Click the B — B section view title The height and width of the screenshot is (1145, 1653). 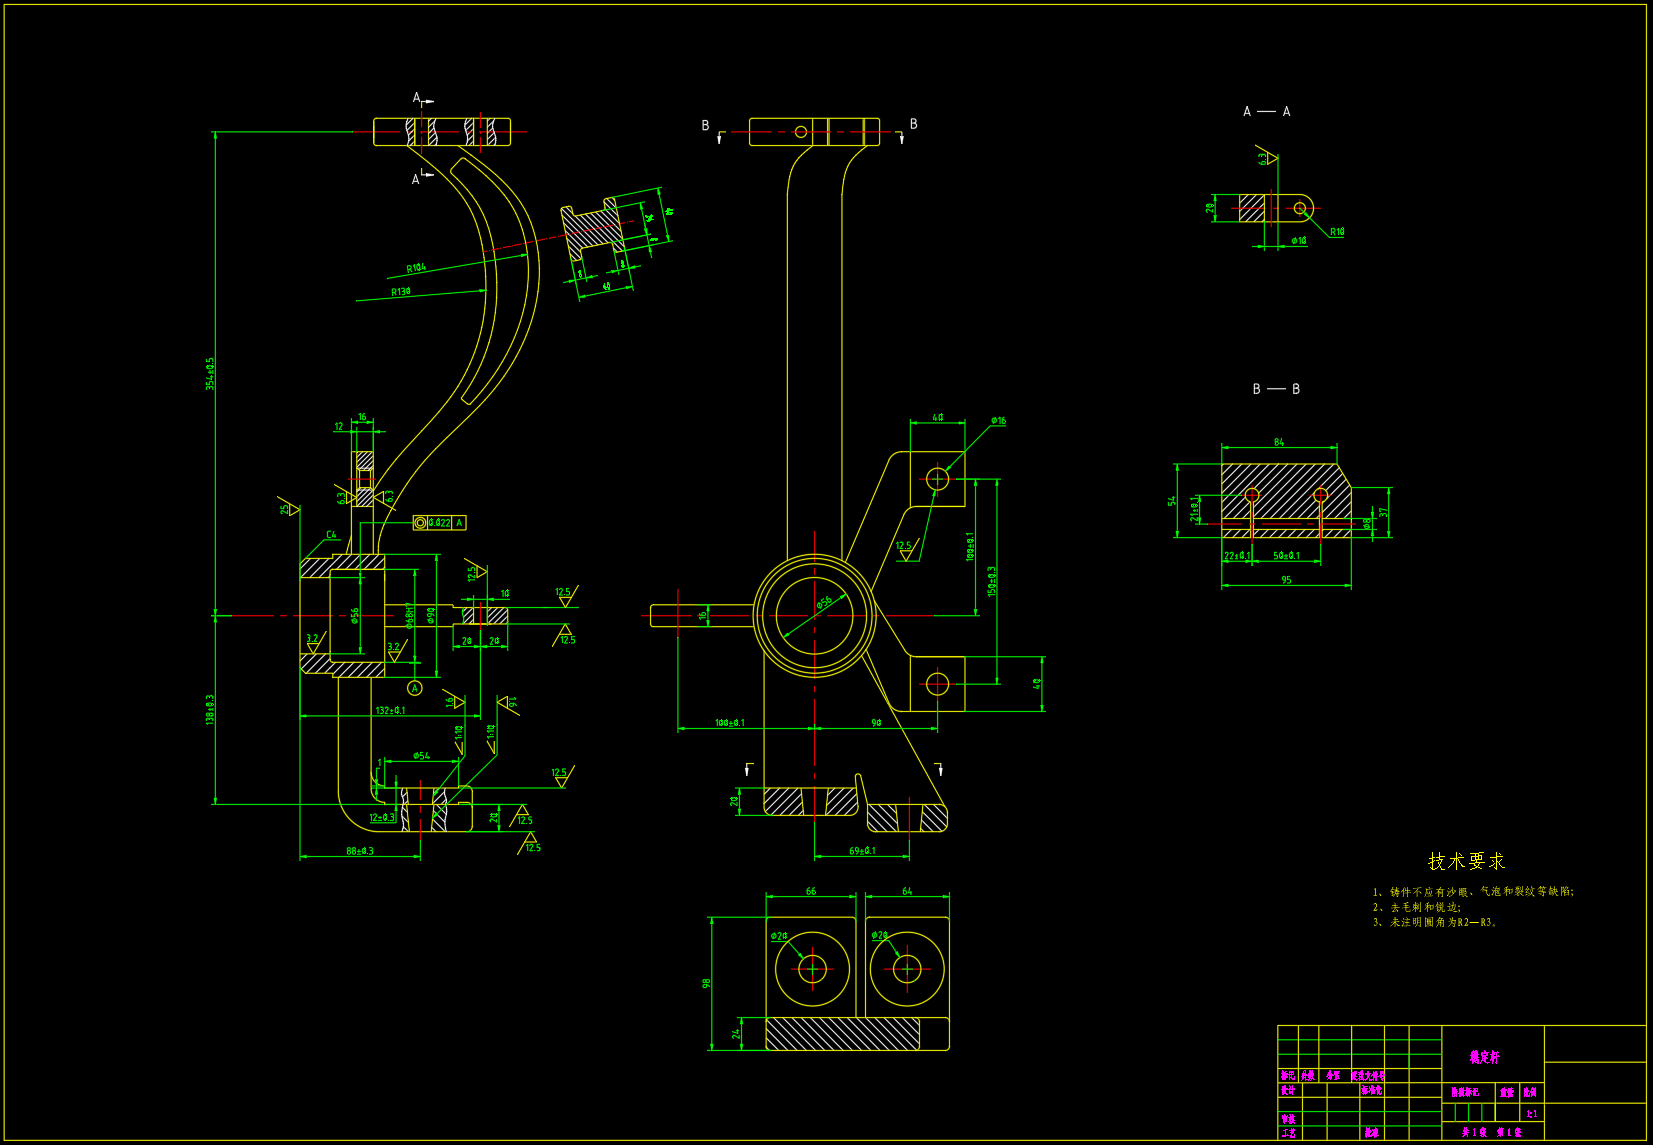(1276, 389)
